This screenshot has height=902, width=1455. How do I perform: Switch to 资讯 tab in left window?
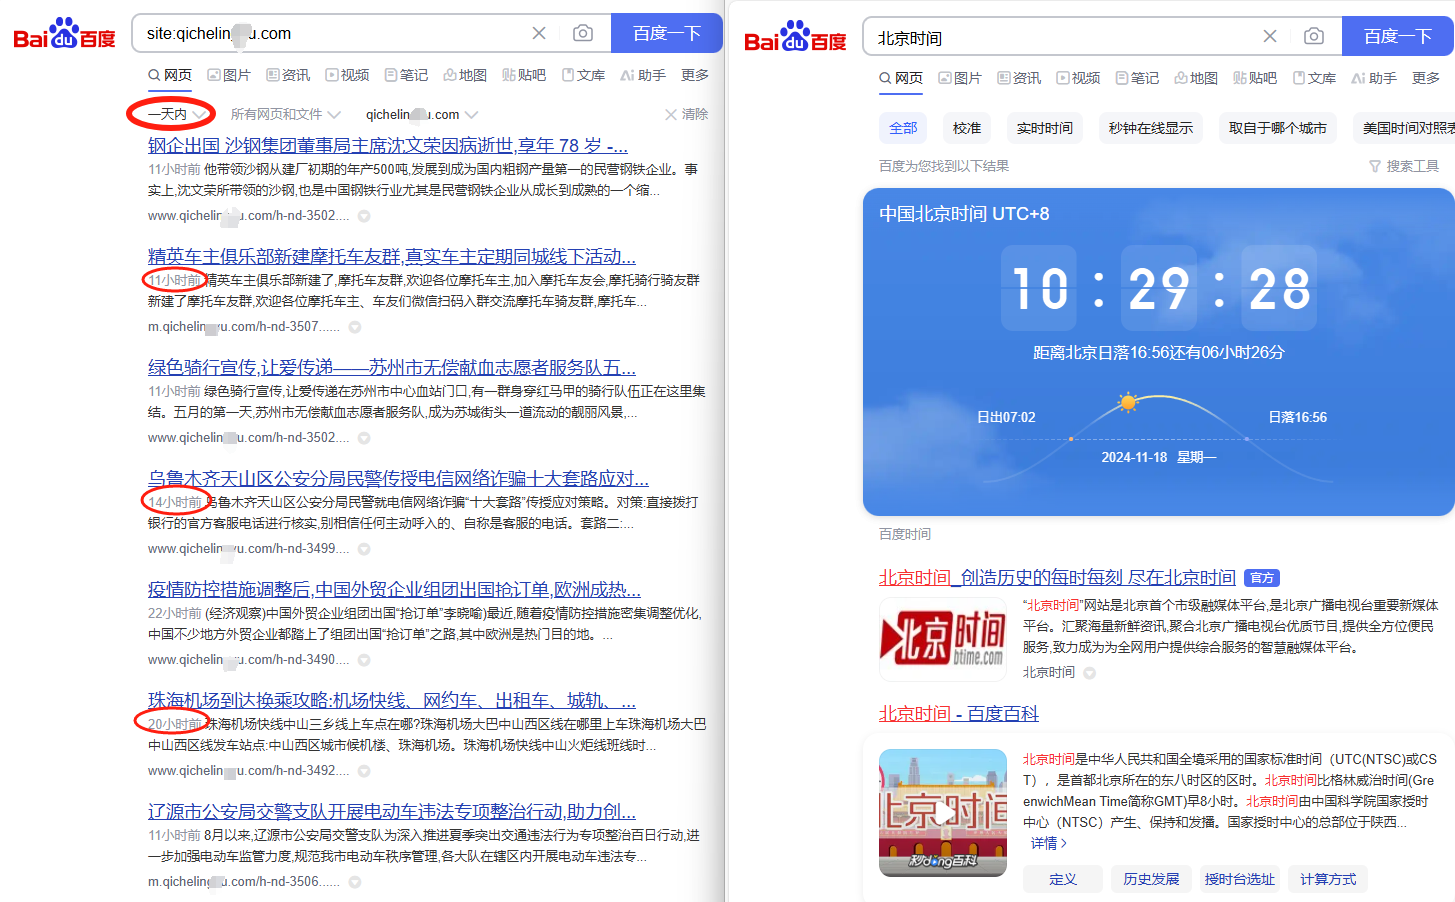click(x=288, y=75)
